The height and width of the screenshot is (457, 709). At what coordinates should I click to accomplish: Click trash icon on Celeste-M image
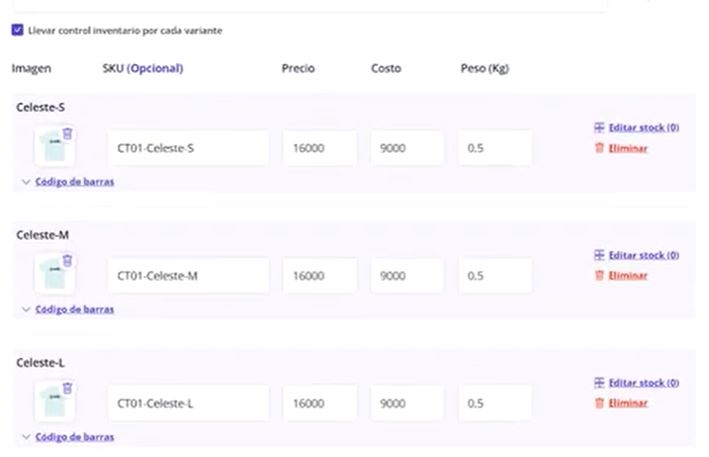pyautogui.click(x=67, y=261)
